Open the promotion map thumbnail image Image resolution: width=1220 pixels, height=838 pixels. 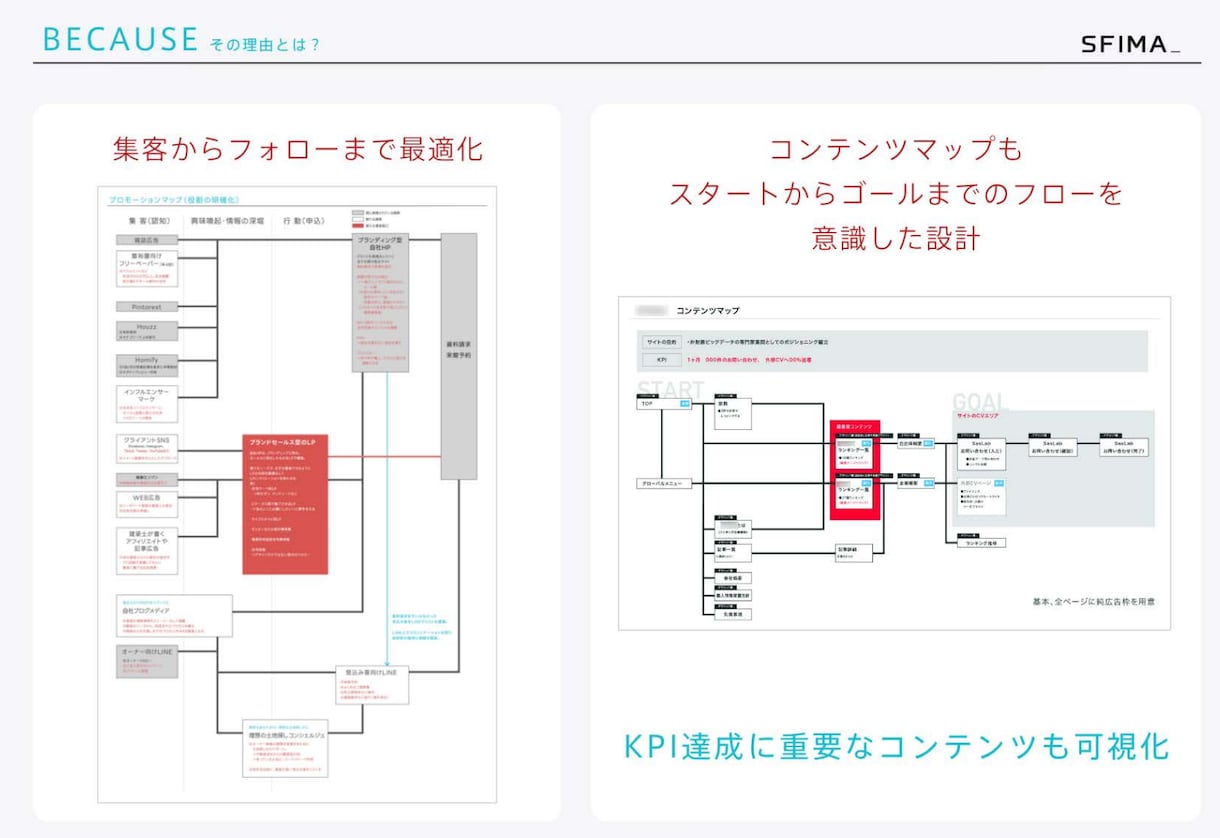click(297, 494)
